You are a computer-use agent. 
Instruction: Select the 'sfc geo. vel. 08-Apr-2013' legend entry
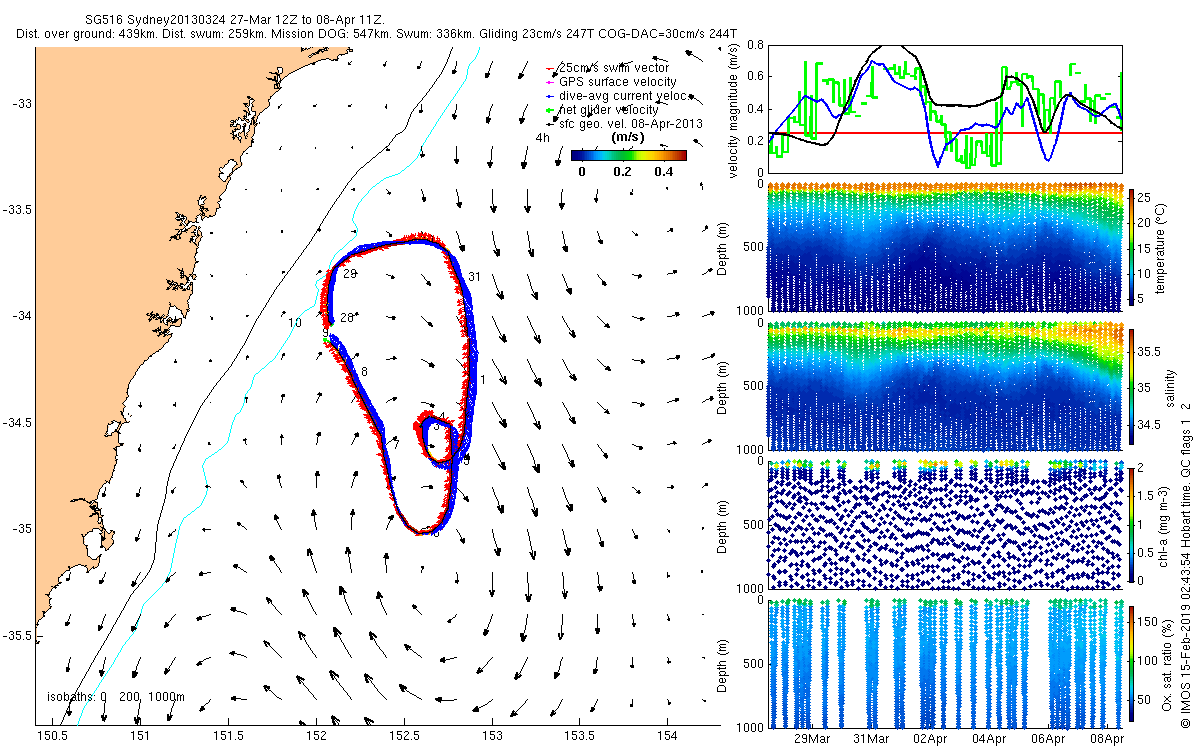[624, 123]
